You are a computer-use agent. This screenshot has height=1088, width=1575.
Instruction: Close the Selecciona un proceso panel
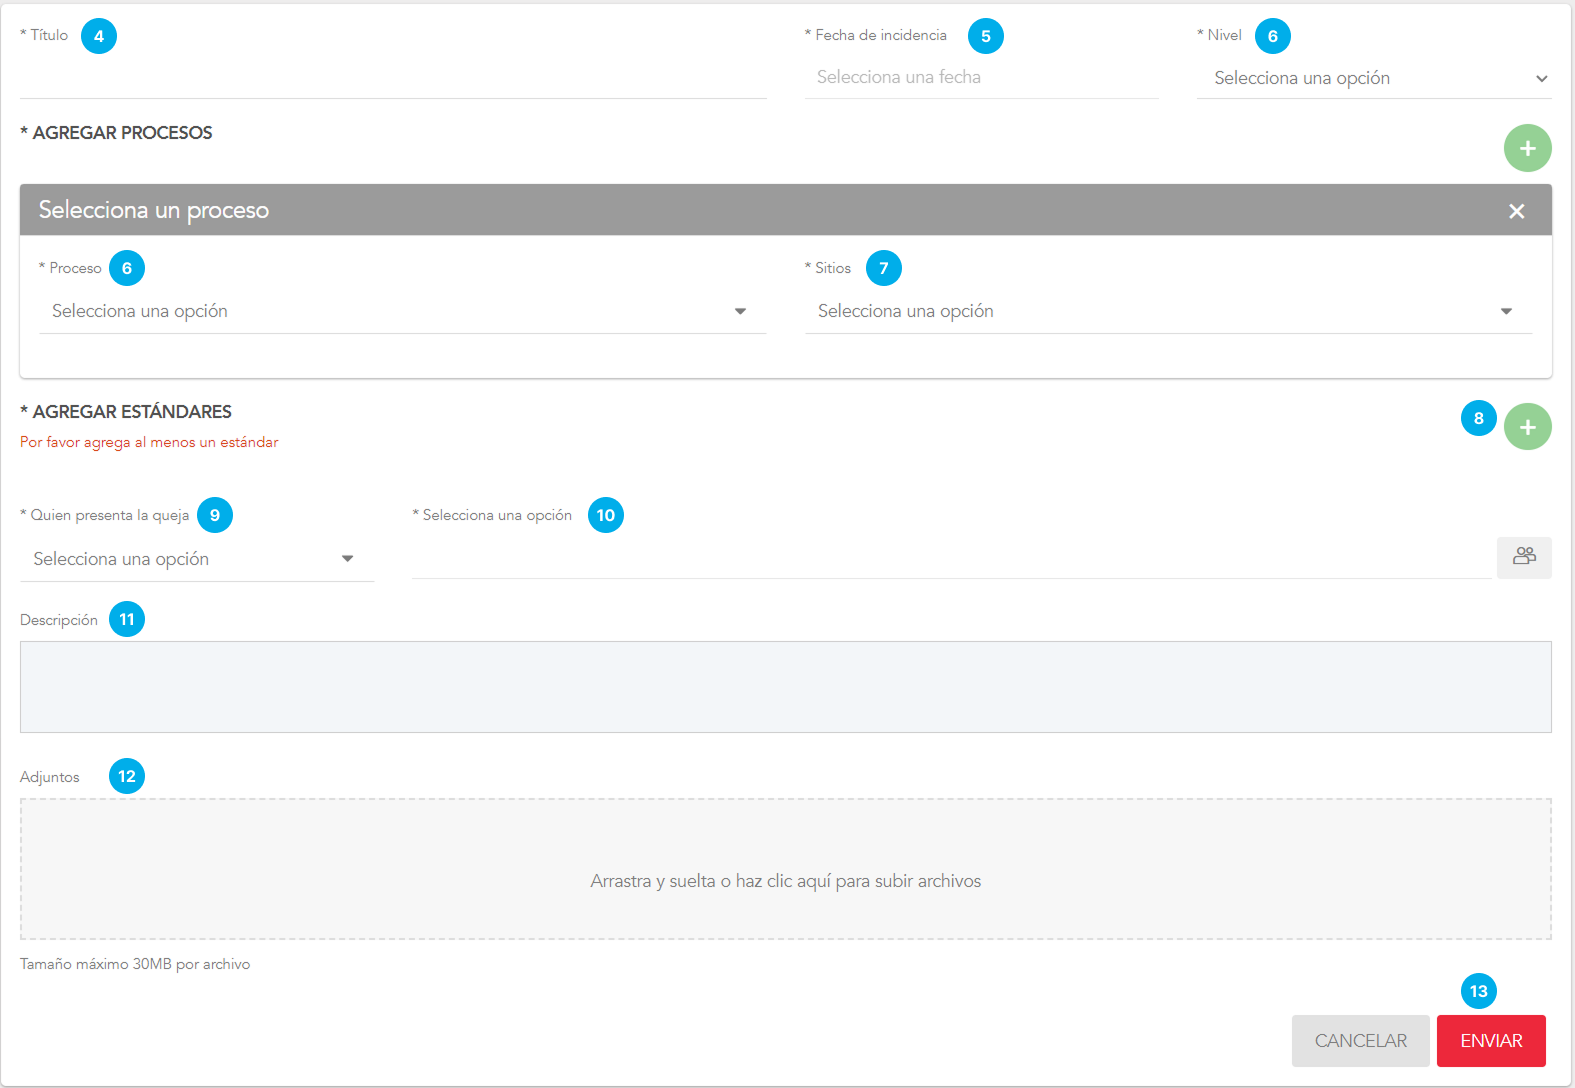(1516, 211)
